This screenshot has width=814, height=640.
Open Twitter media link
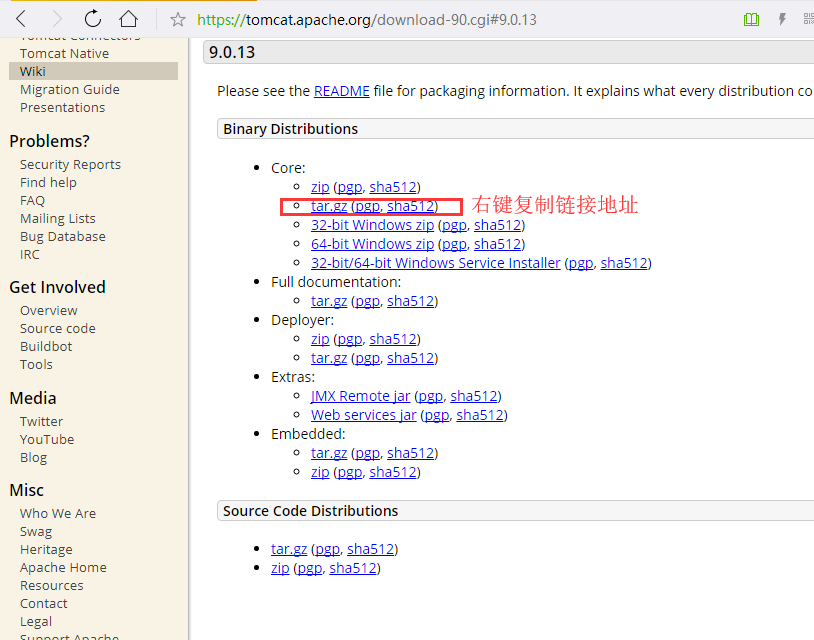(x=42, y=421)
